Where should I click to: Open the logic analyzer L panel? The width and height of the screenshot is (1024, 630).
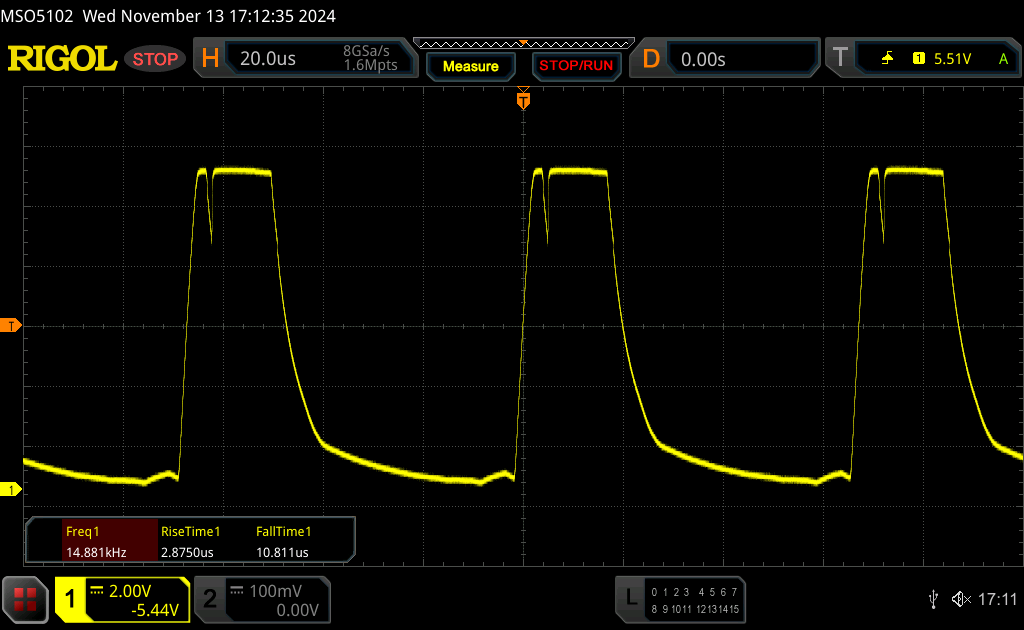[631, 597]
